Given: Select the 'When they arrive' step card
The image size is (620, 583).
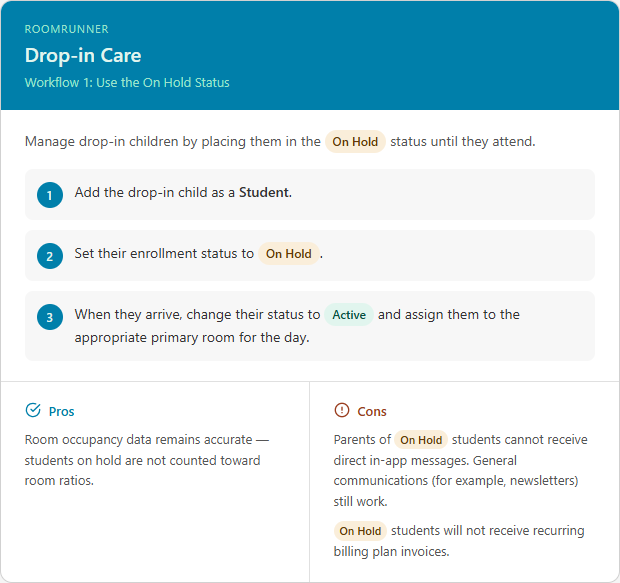Looking at the screenshot, I should 310,326.
